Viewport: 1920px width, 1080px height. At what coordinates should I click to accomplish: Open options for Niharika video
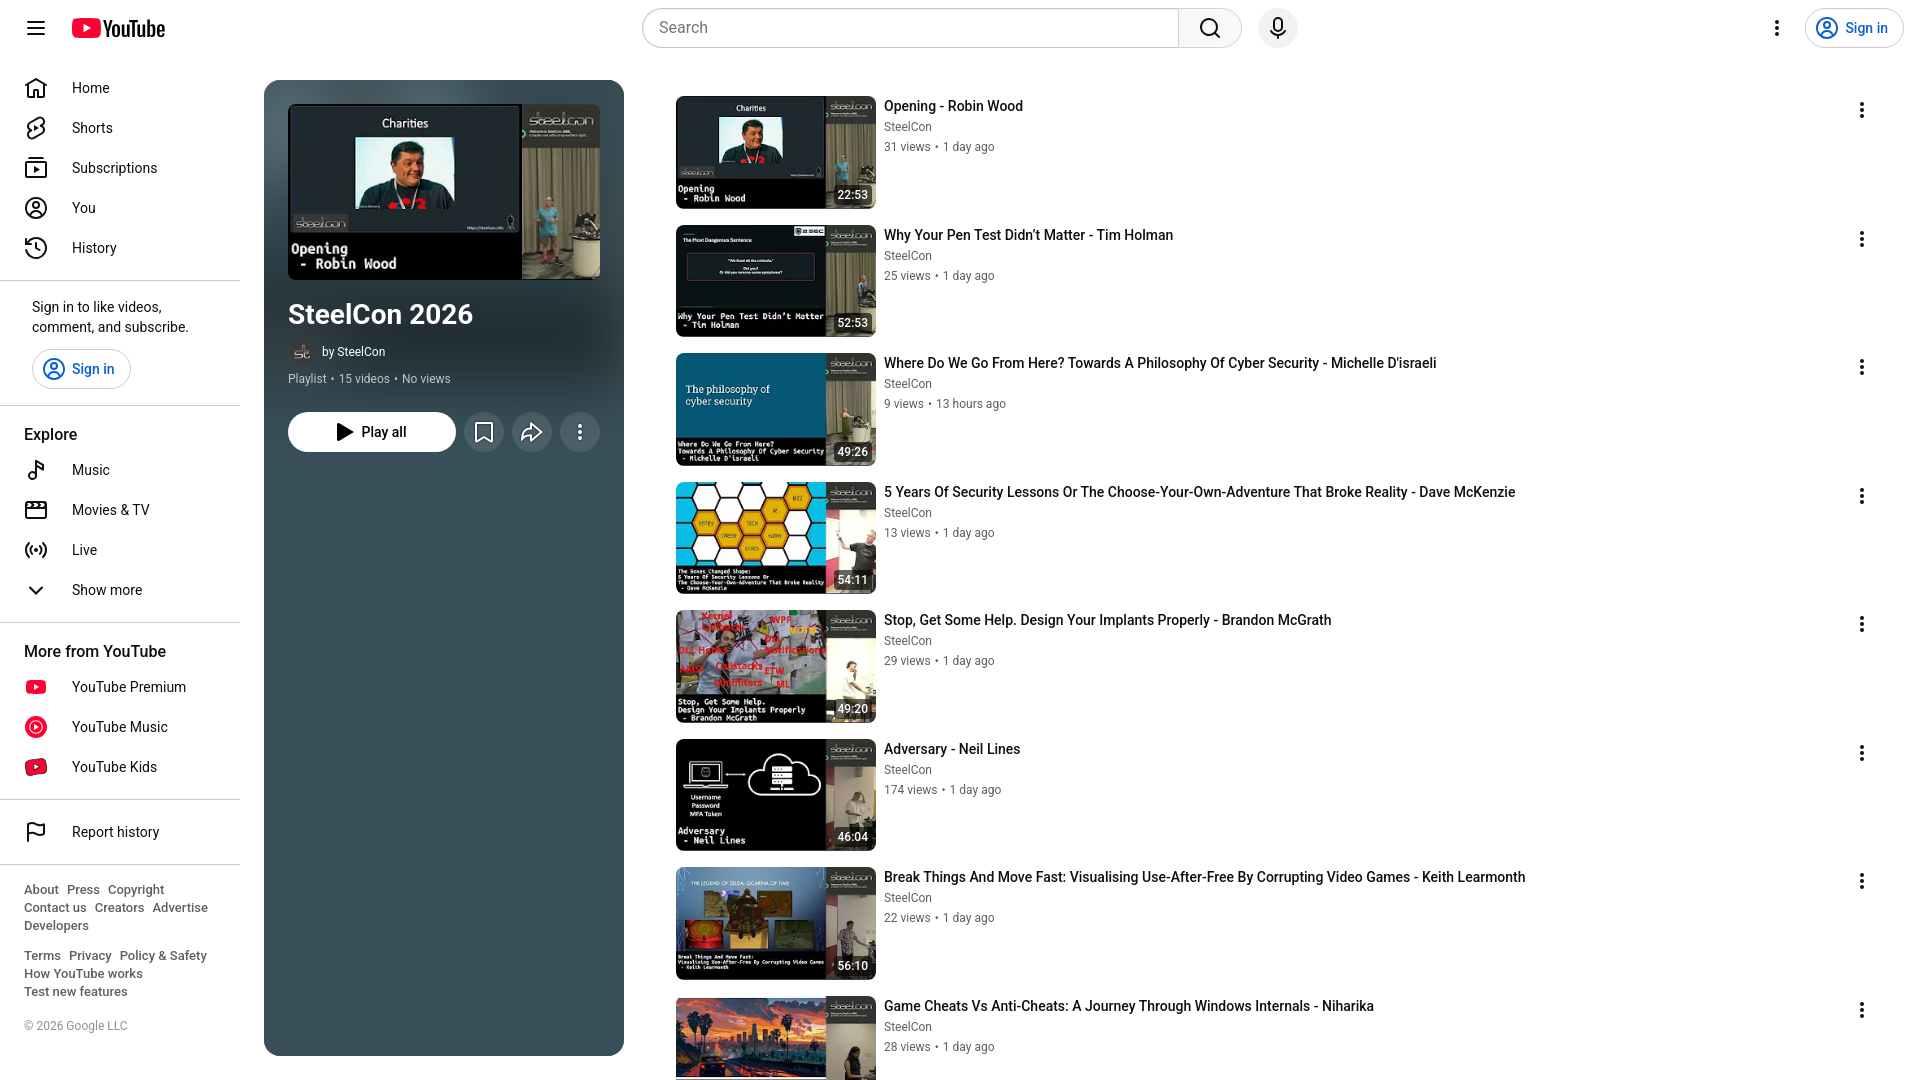pos(1862,1010)
